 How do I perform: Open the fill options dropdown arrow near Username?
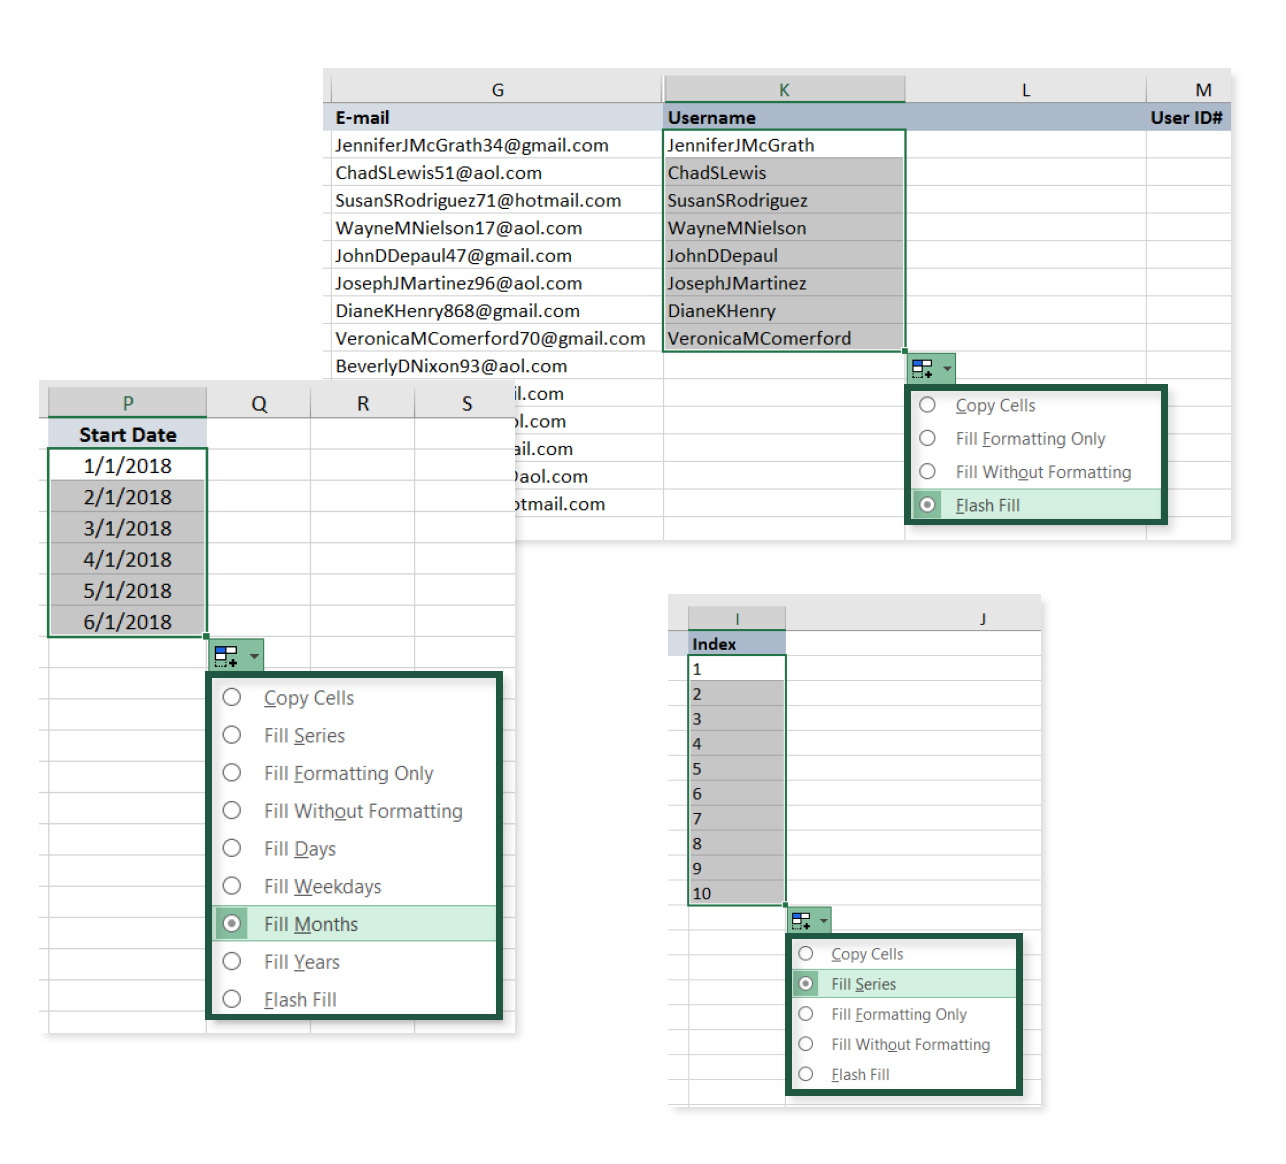946,368
